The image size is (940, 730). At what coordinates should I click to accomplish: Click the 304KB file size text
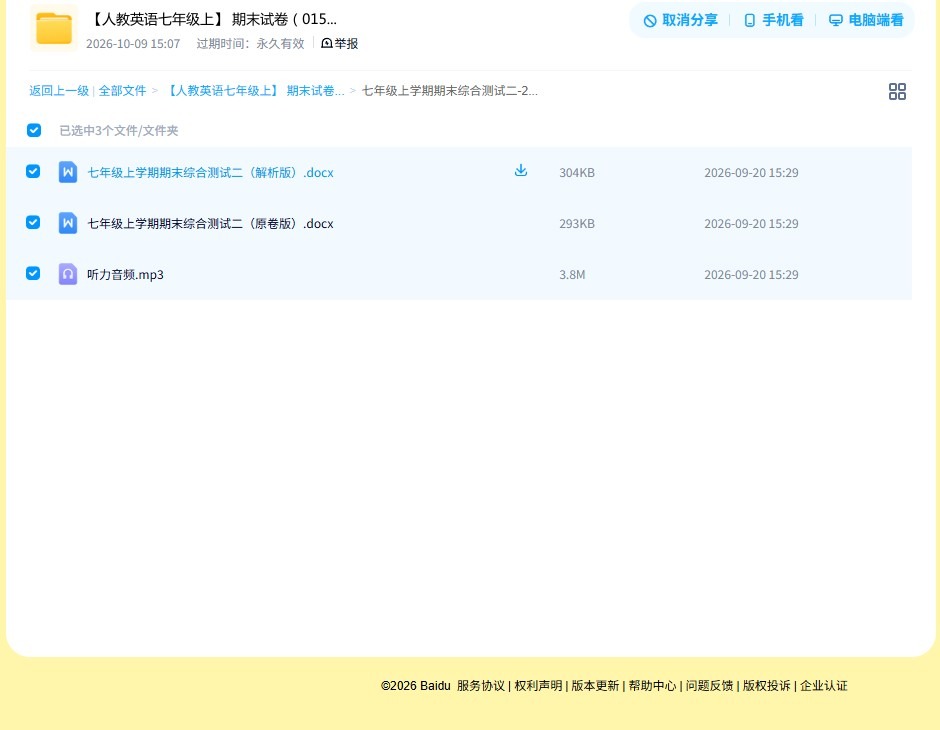(577, 173)
